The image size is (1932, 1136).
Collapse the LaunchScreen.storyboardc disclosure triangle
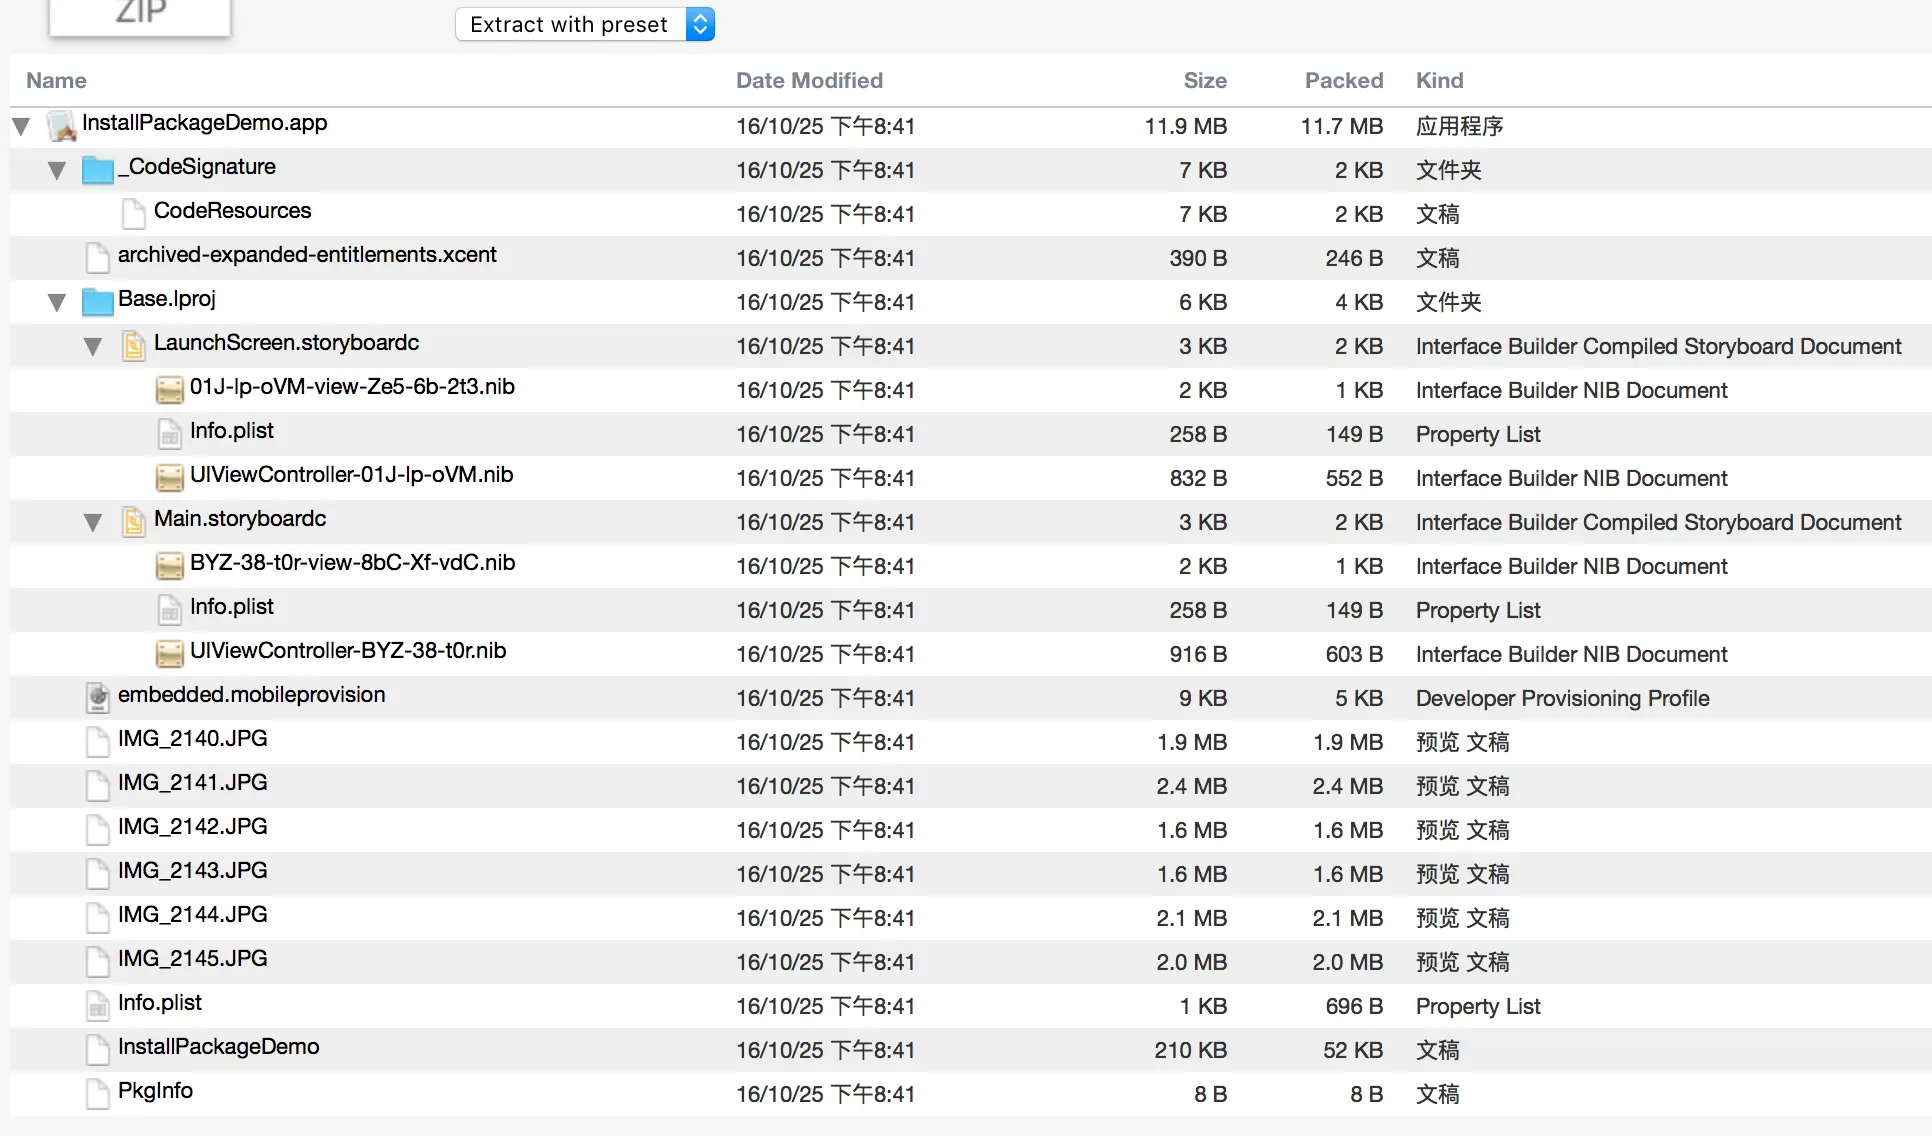pyautogui.click(x=93, y=346)
